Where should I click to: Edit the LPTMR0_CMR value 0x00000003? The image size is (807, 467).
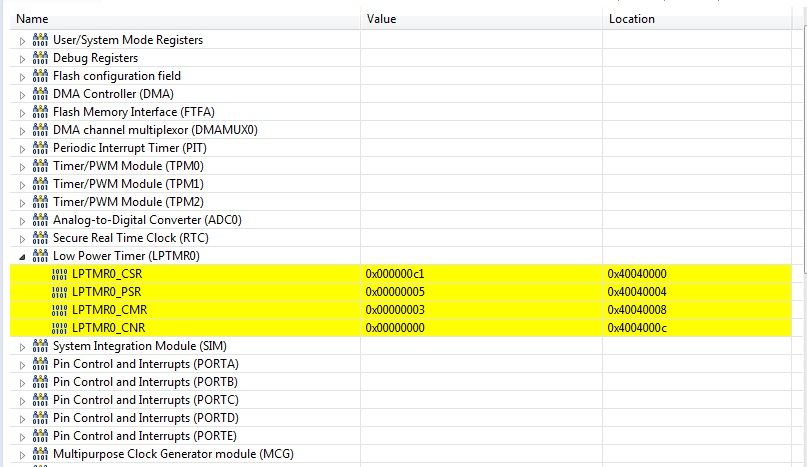(395, 310)
